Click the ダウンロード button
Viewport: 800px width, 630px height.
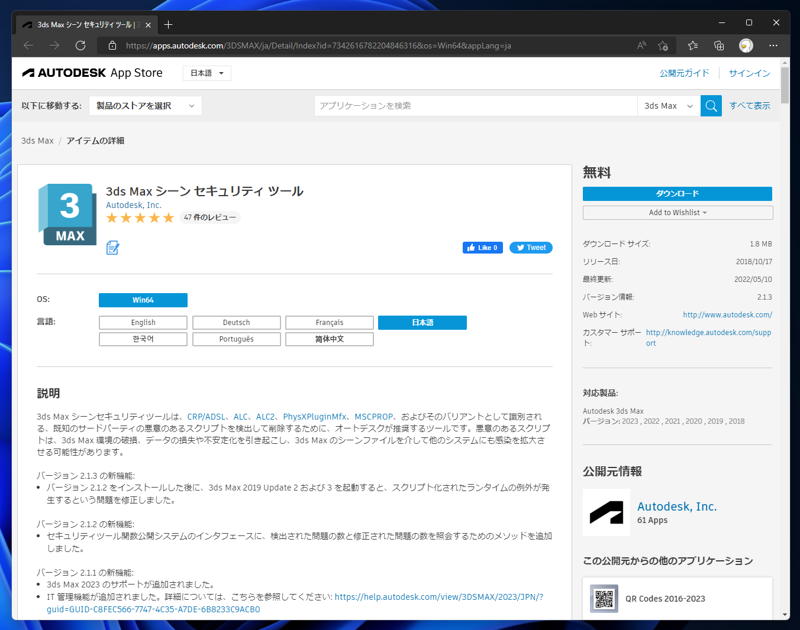tap(677, 194)
